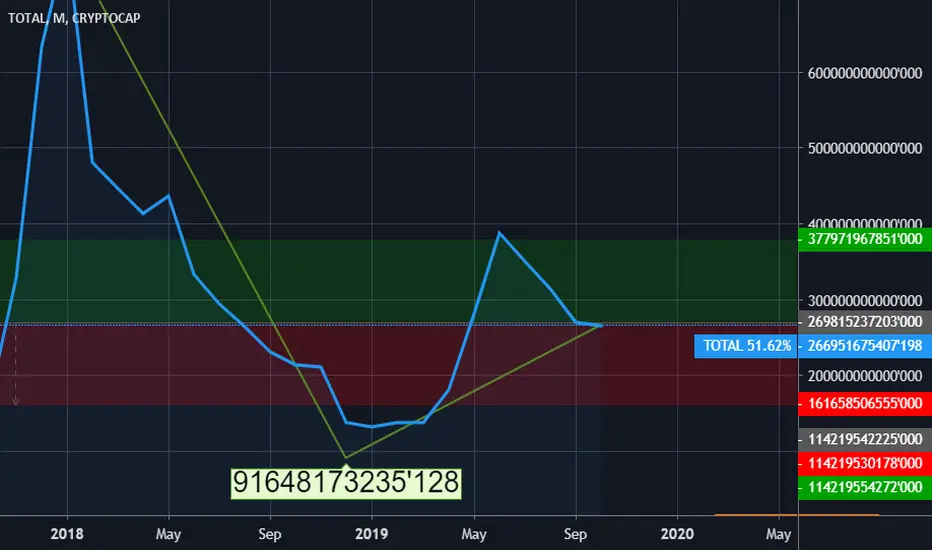
Task: Click the grey 269815237203'000 price tag
Action: (x=865, y=322)
